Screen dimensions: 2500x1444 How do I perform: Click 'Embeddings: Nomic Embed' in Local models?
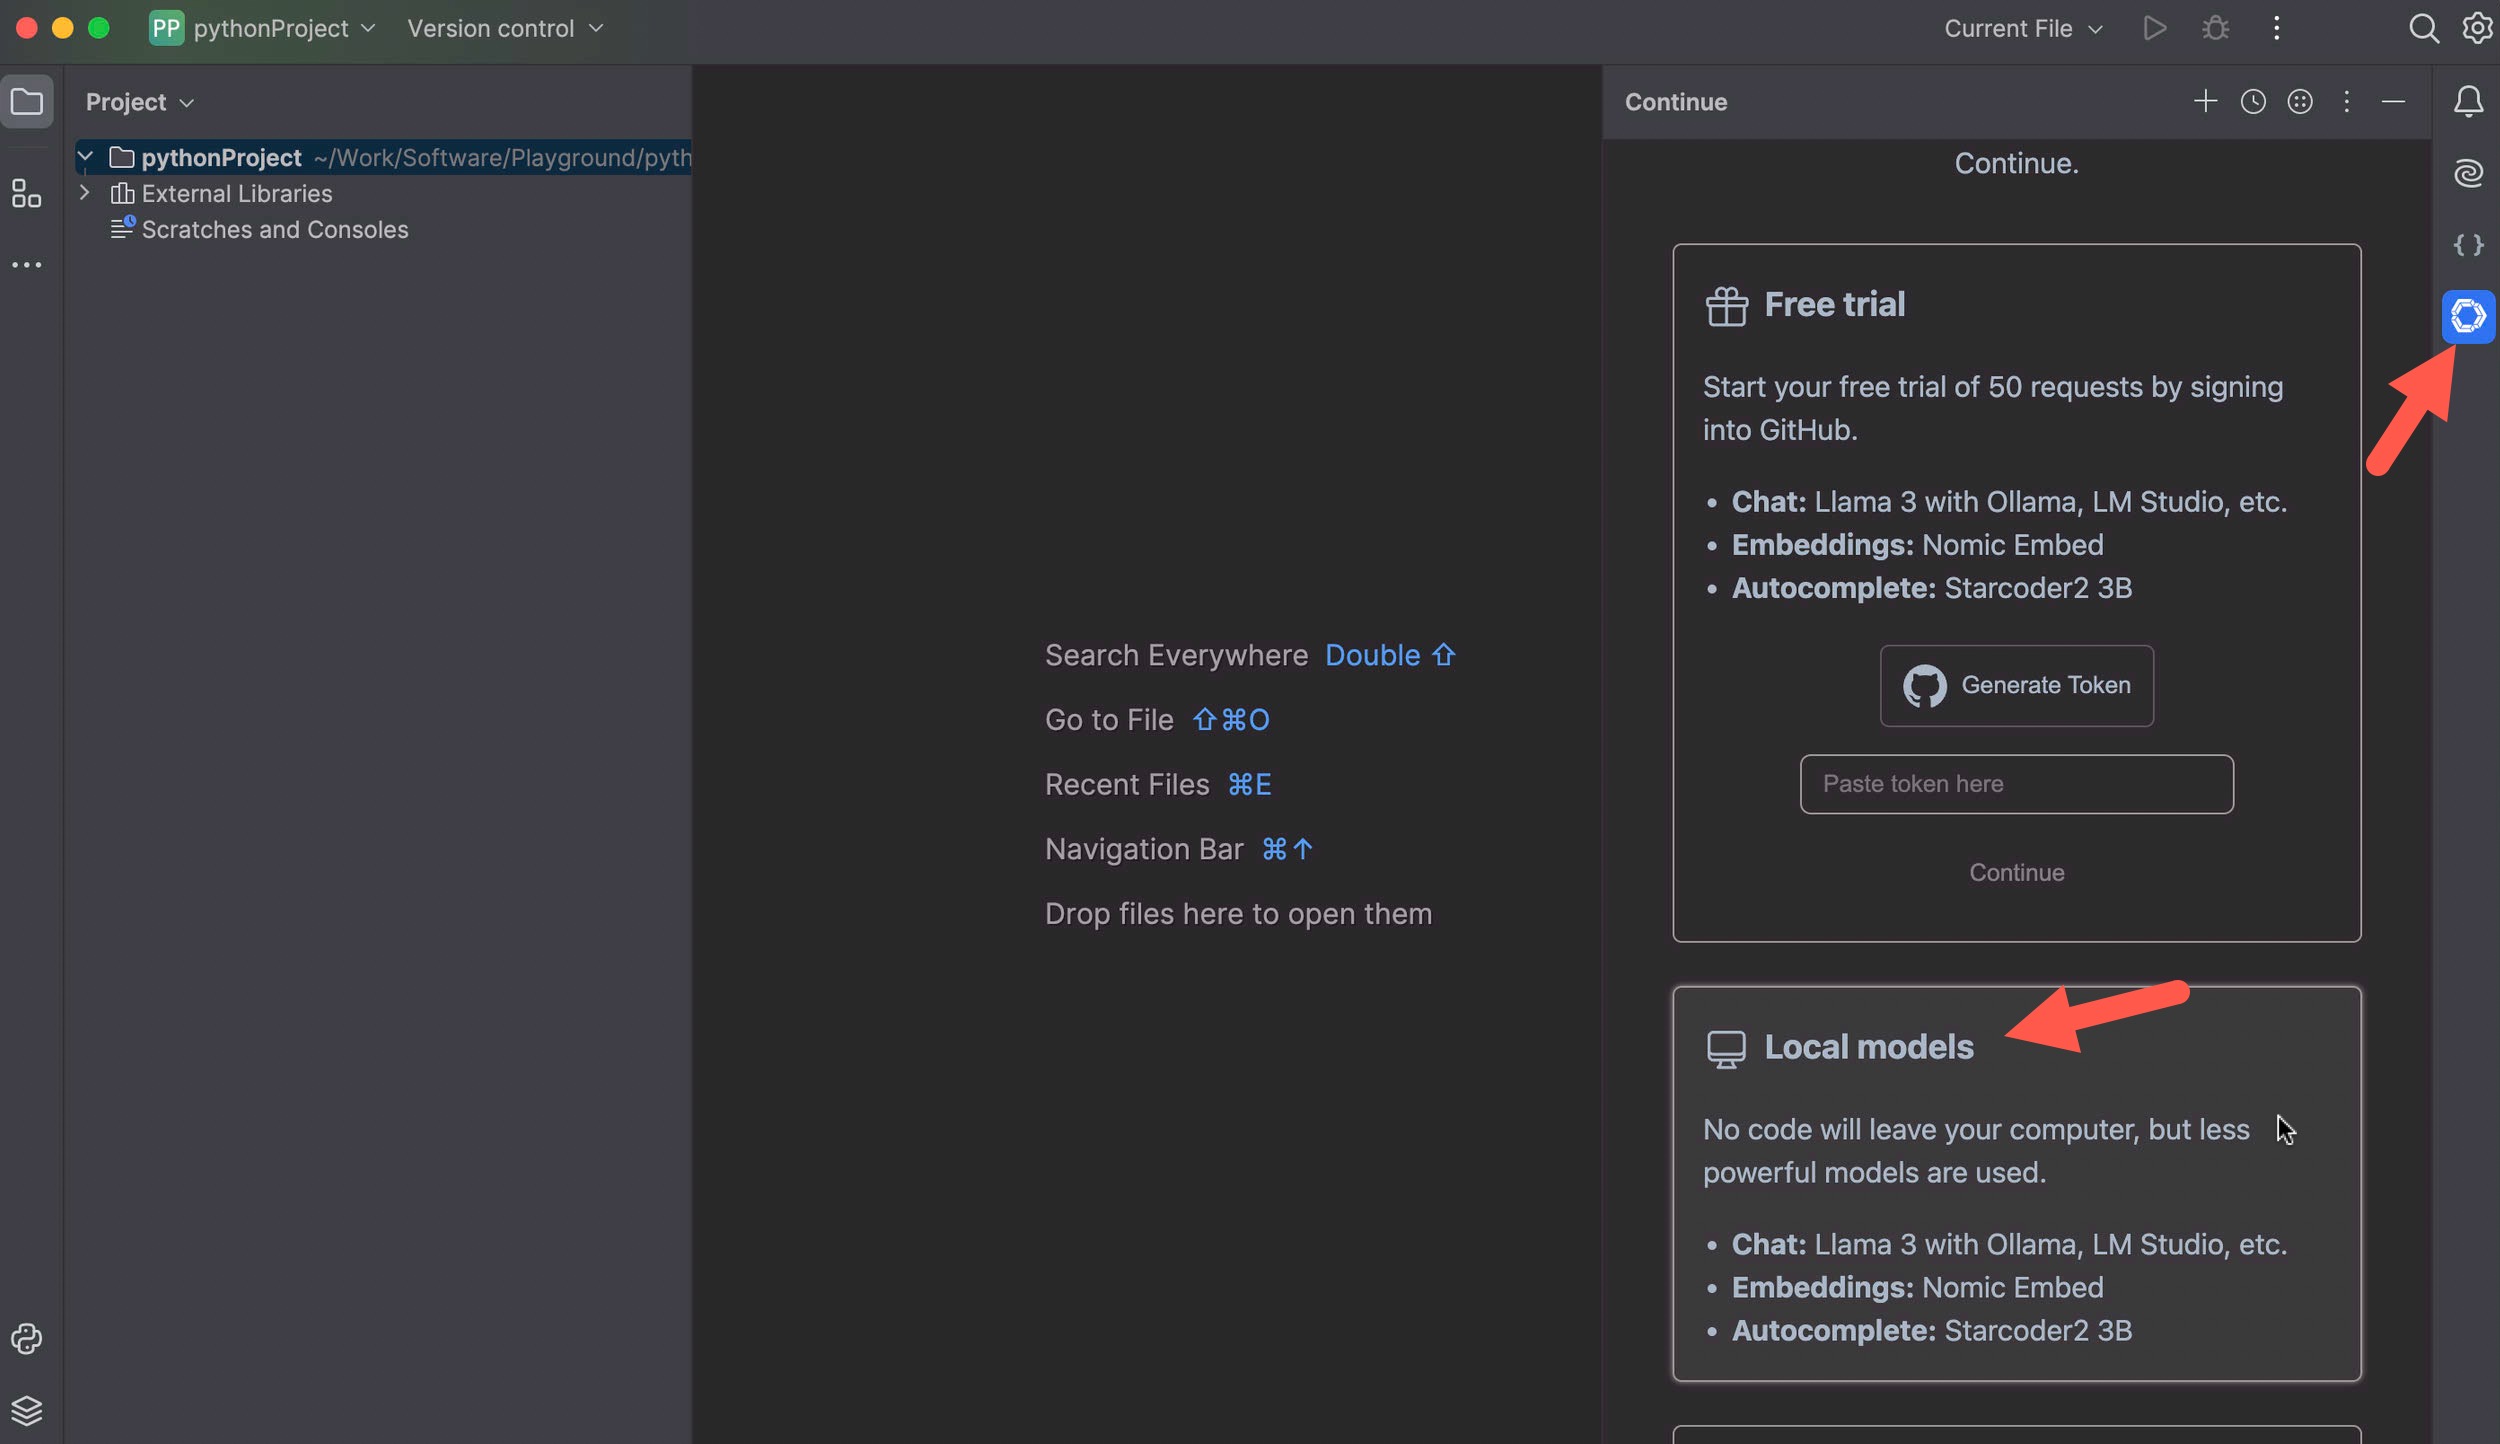coord(1917,1287)
